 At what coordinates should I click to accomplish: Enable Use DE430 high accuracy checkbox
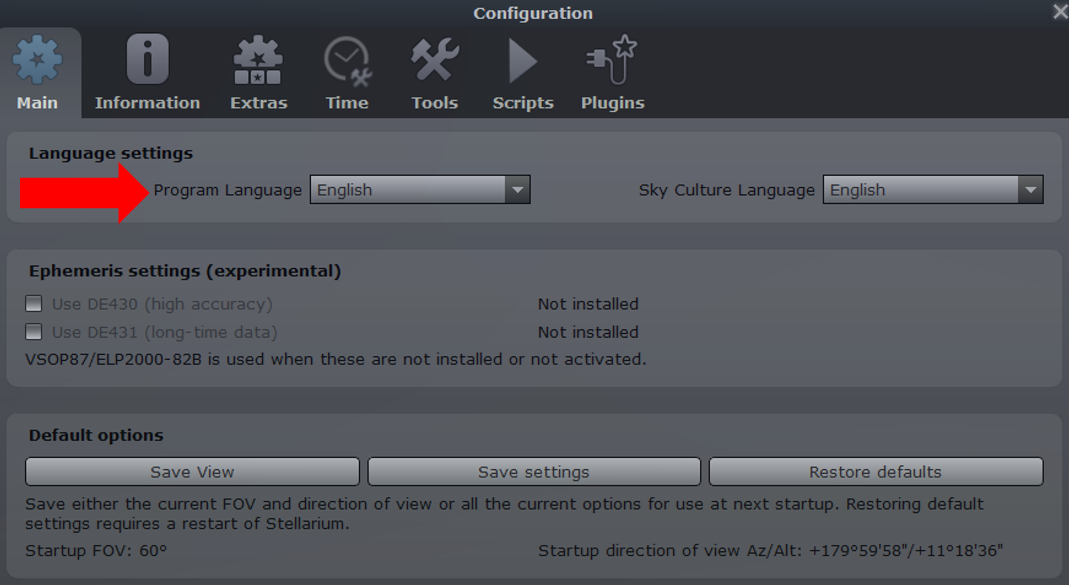(x=34, y=304)
